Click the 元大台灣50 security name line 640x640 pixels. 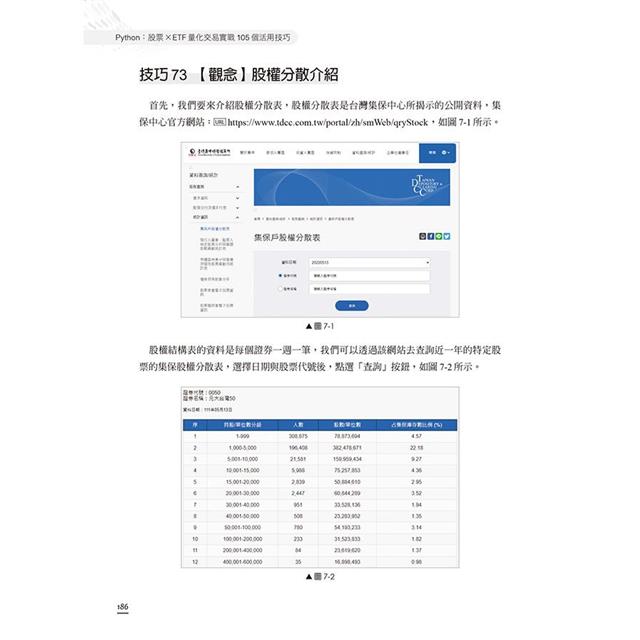coord(209,398)
